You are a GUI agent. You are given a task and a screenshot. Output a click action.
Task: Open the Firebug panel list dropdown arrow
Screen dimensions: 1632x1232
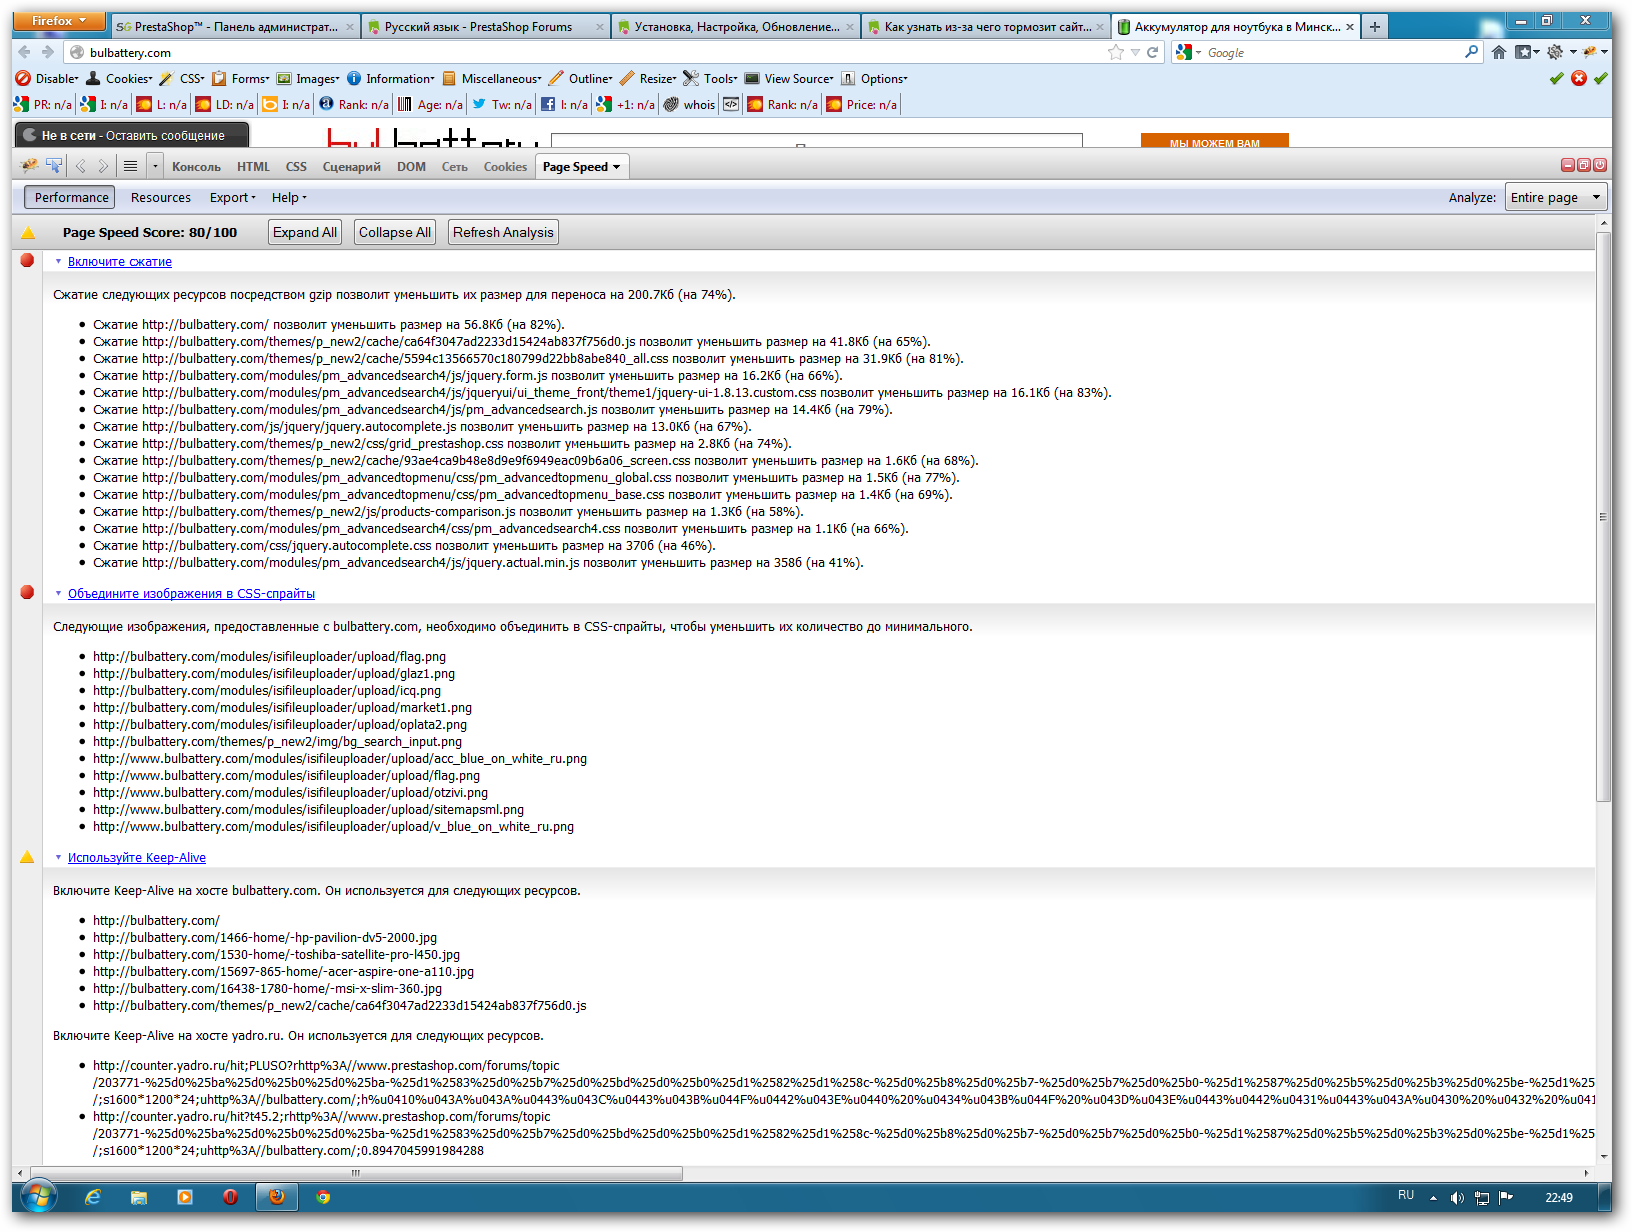click(x=155, y=166)
